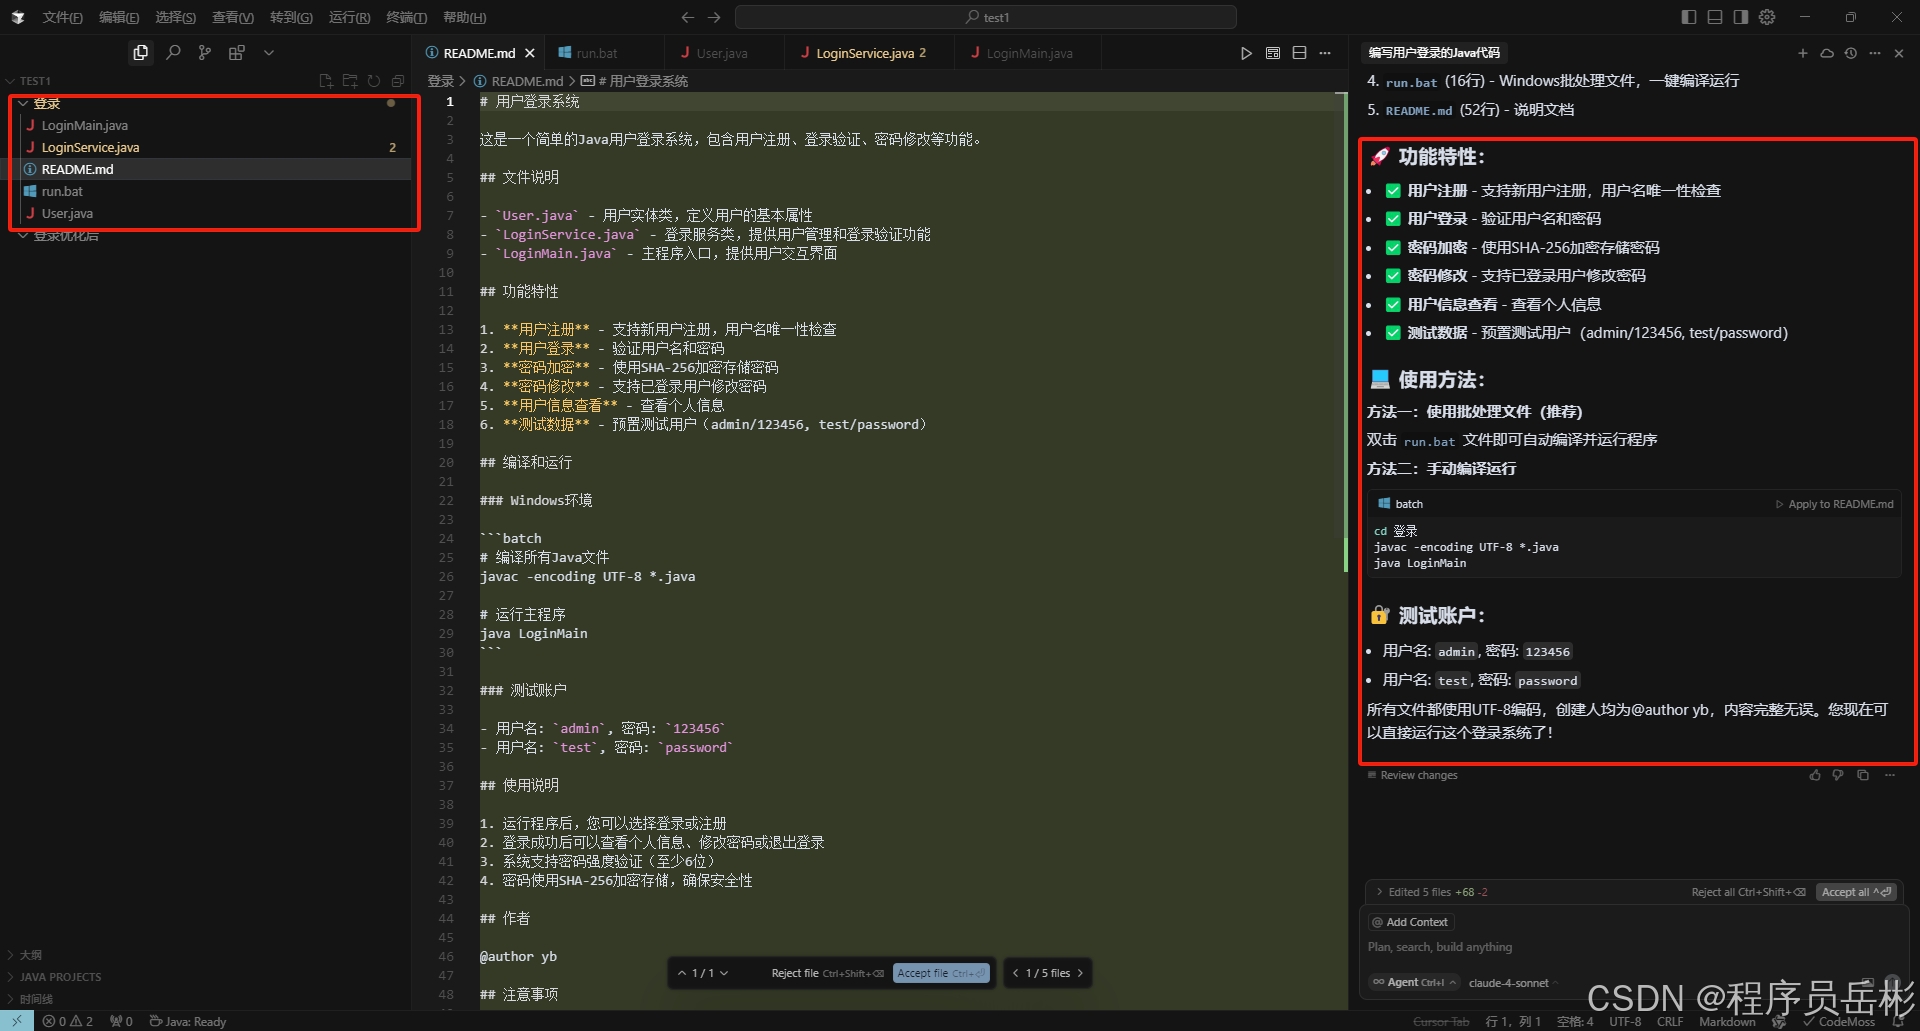
Task: Click the split editor icon
Action: tap(1299, 52)
